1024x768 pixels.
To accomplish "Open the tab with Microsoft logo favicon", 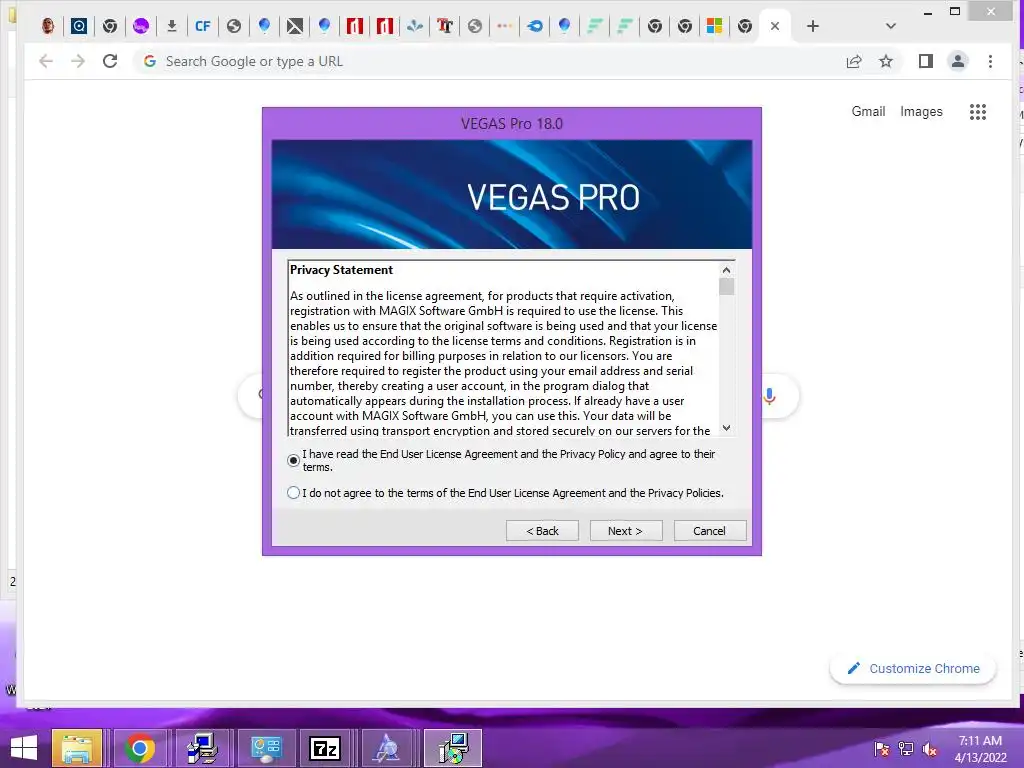I will 714,26.
